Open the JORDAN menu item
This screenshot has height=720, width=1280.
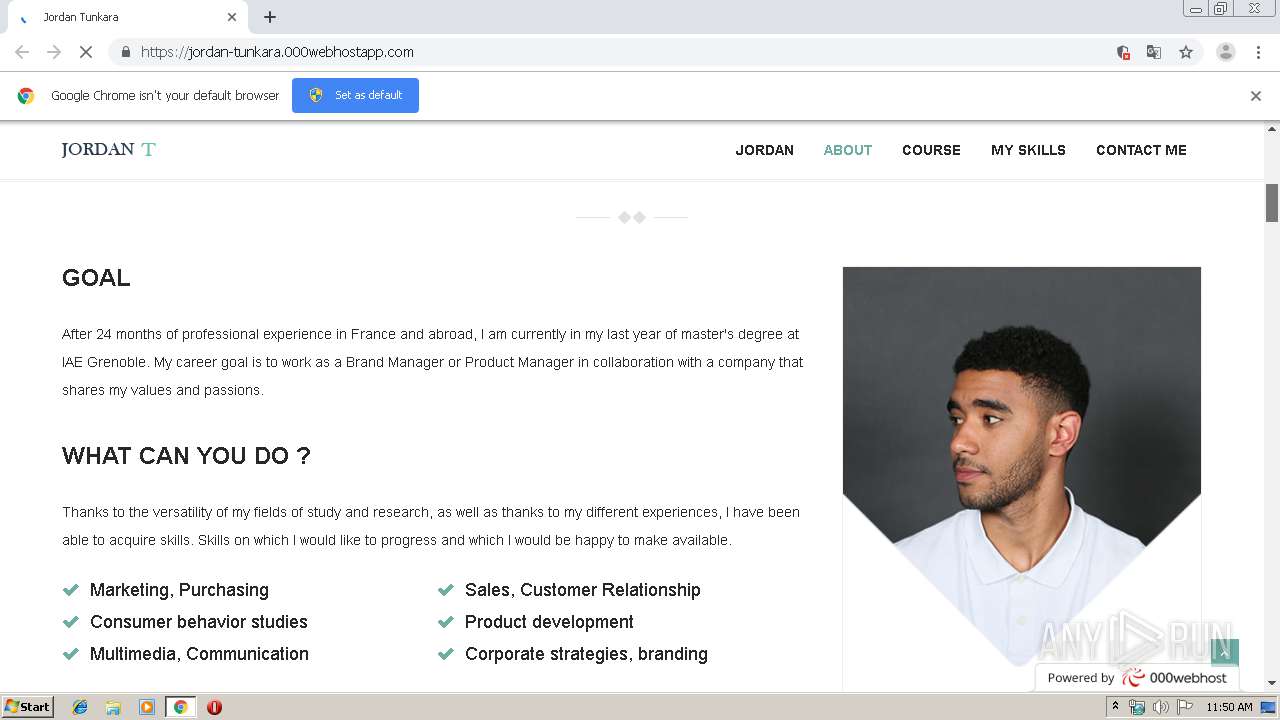pos(765,150)
